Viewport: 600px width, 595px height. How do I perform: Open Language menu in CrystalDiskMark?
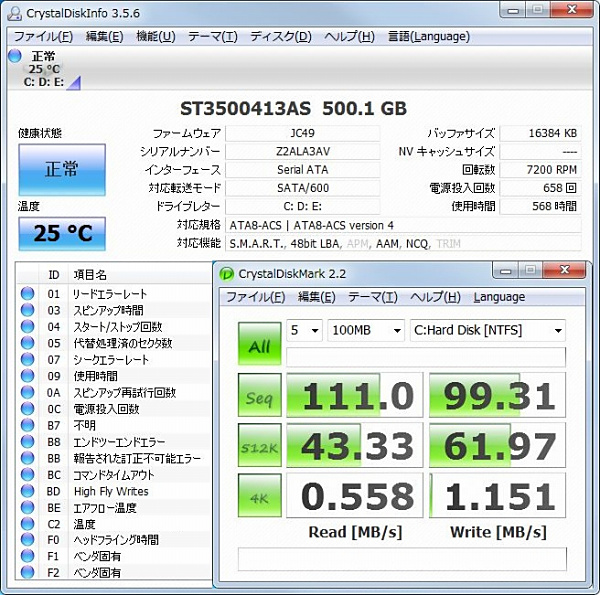pyautogui.click(x=499, y=297)
